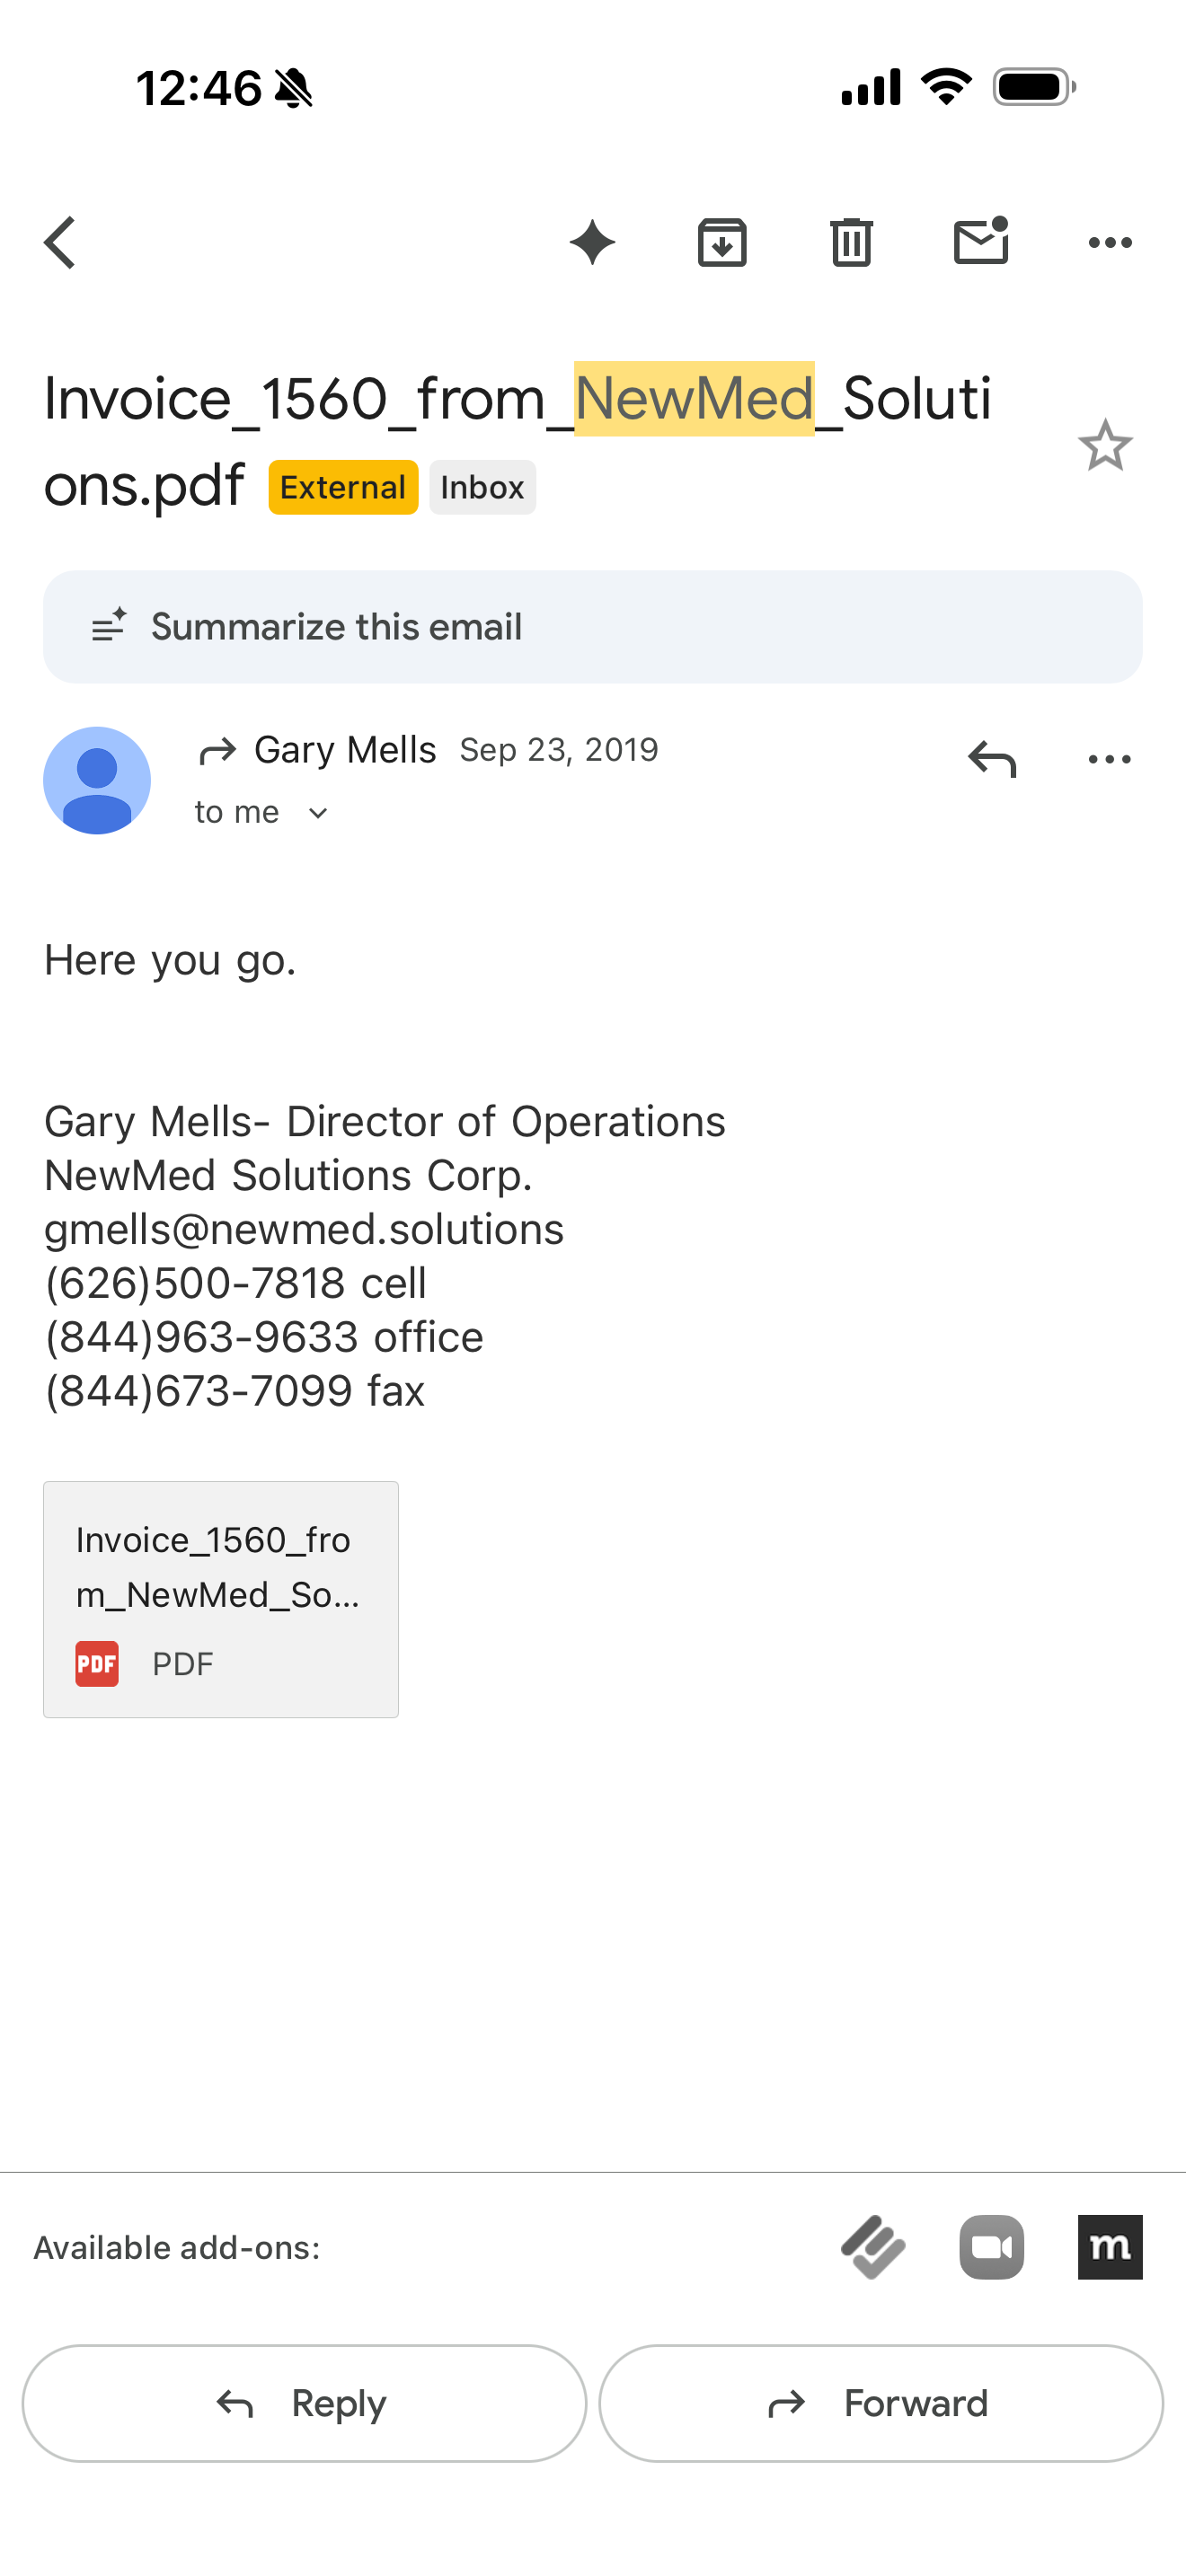Delete this email with trash icon
1186x2576 pixels.
[851, 243]
